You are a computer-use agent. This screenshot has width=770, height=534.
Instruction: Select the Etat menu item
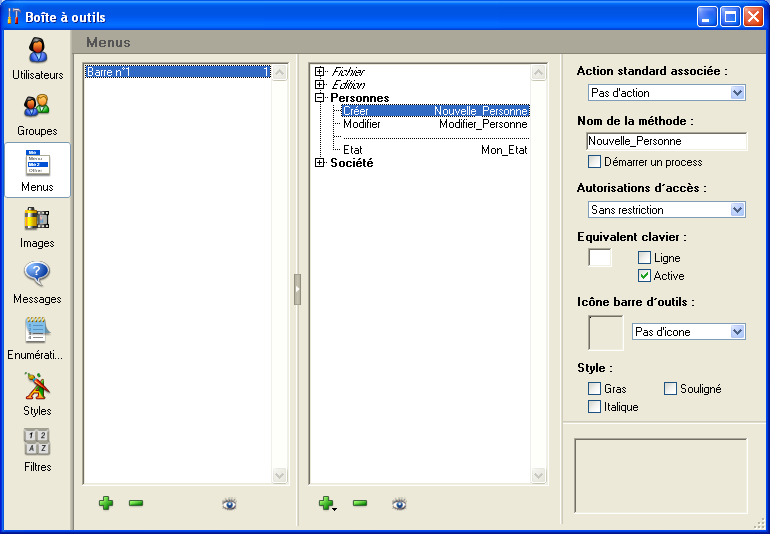tap(353, 150)
